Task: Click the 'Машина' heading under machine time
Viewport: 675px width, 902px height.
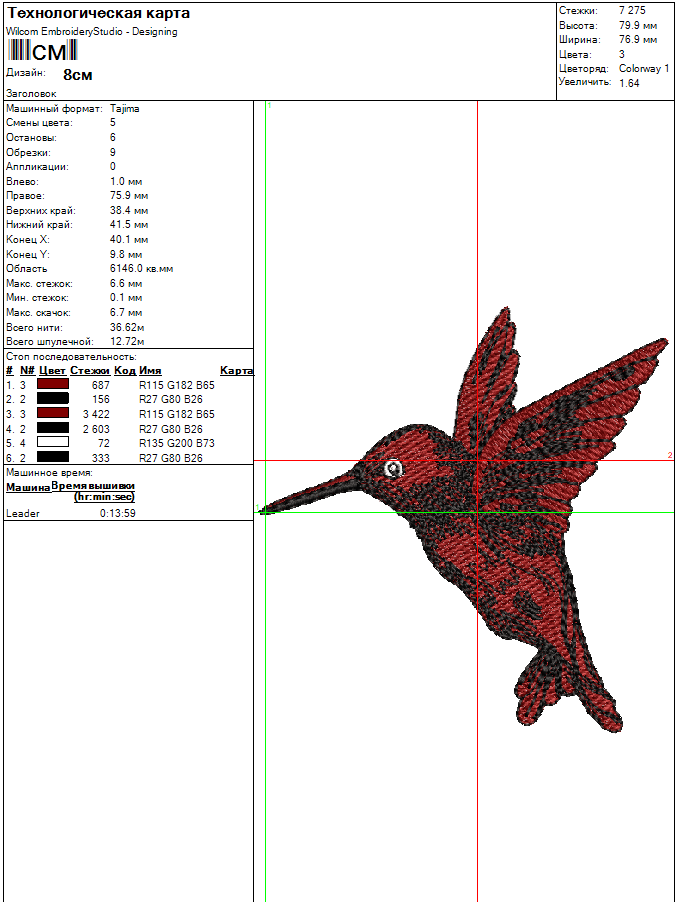Action: [28, 488]
